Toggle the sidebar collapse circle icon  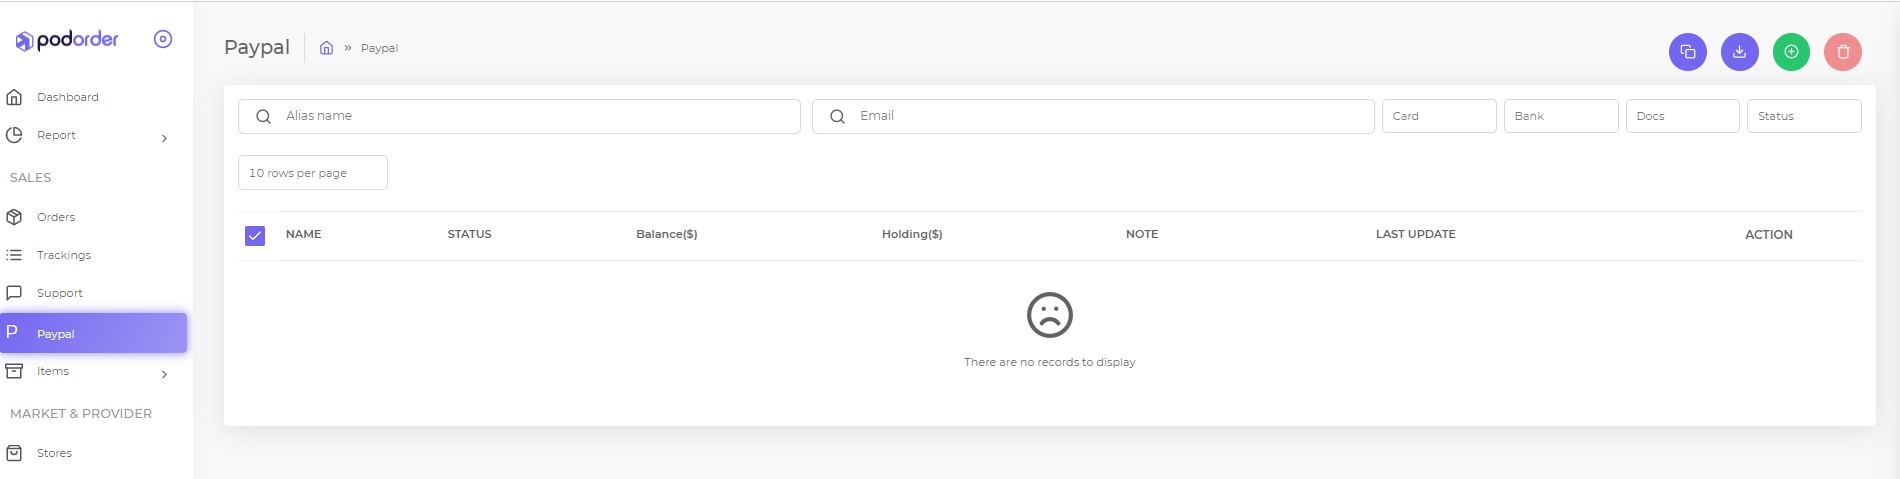click(x=163, y=39)
